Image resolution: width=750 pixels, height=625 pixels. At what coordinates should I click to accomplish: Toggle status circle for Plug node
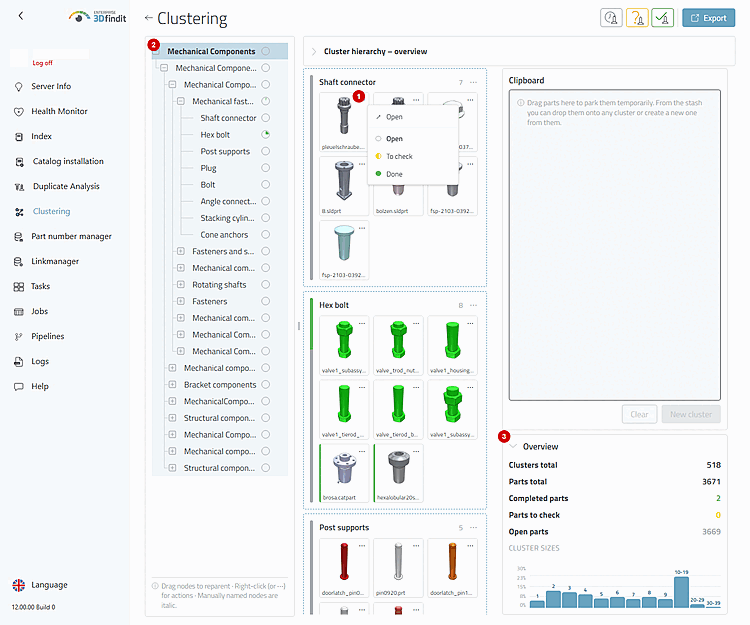click(265, 168)
